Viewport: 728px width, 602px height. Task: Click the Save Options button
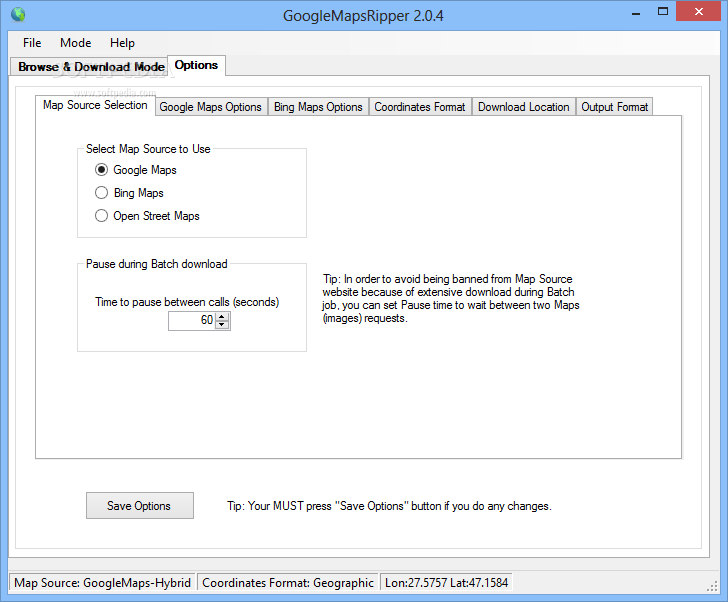point(140,505)
